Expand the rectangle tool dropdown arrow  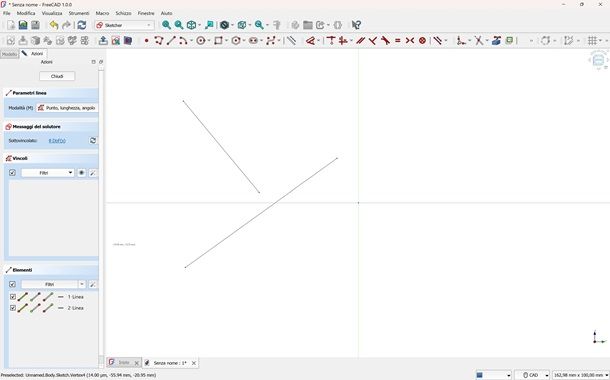(226, 40)
